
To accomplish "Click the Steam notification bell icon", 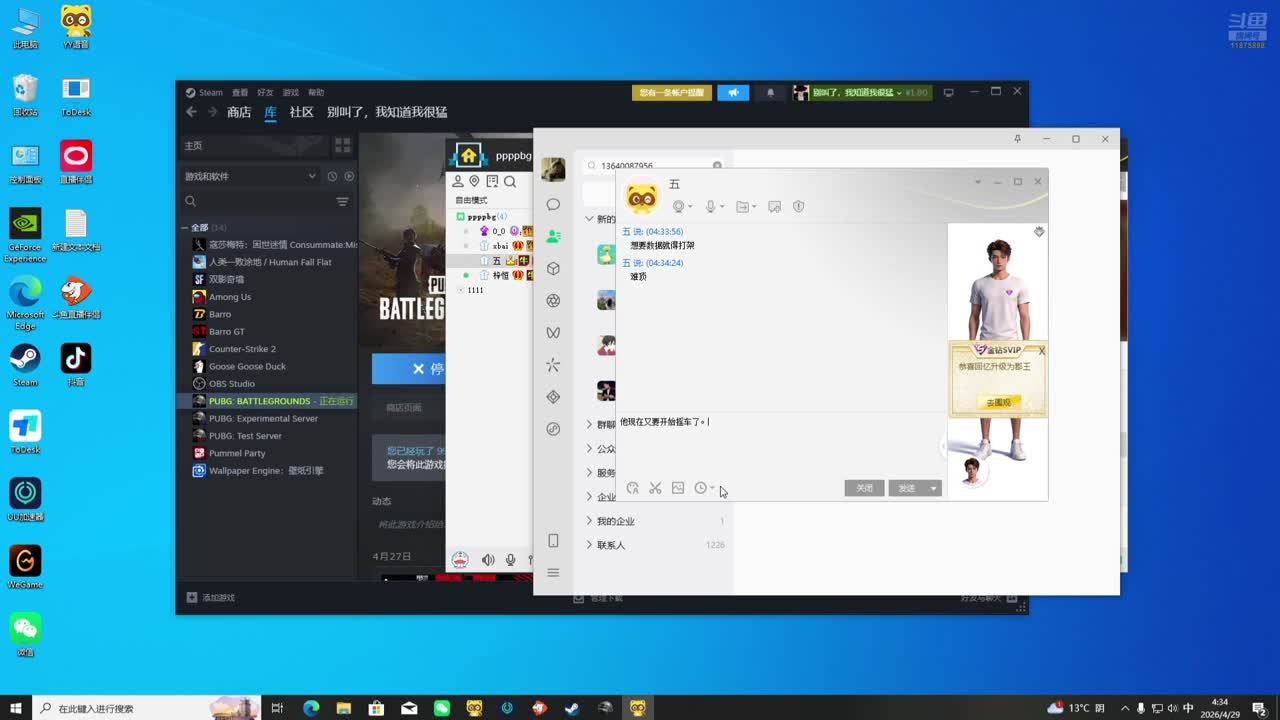I will 770,92.
